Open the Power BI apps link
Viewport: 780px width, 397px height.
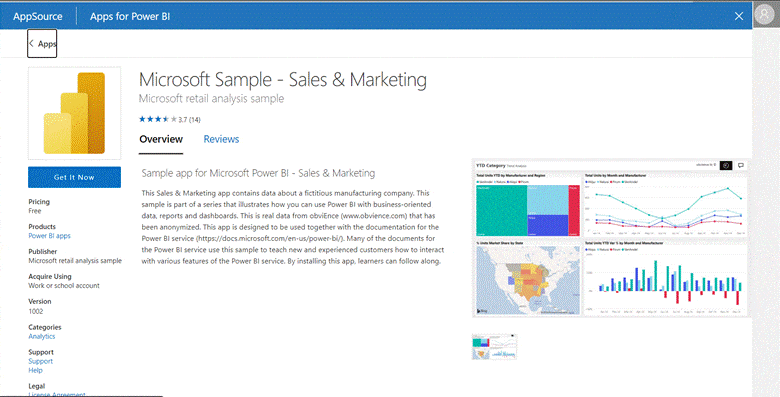(49, 236)
